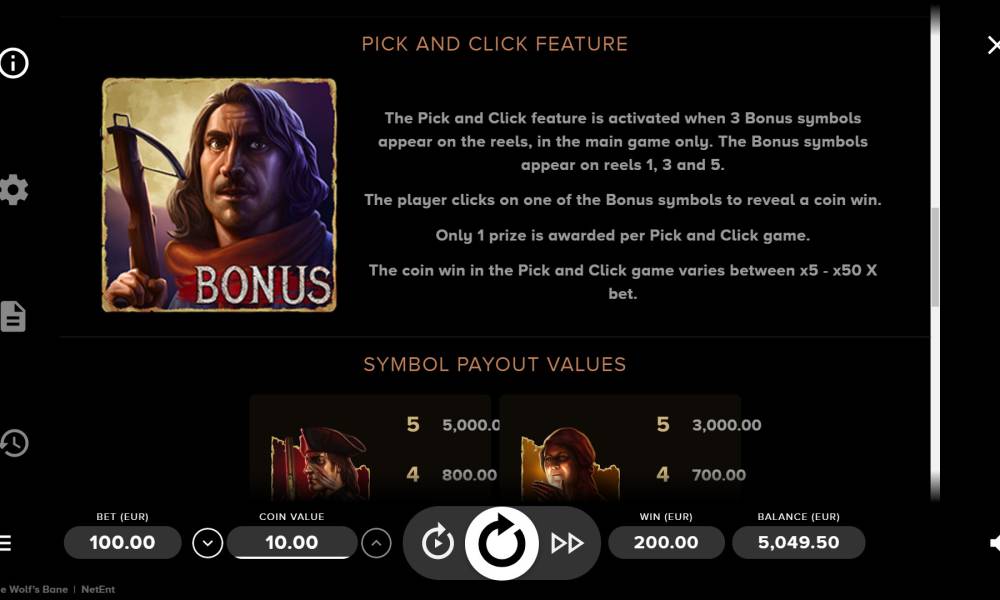
Task: Open the settings gear icon
Action: (13, 189)
